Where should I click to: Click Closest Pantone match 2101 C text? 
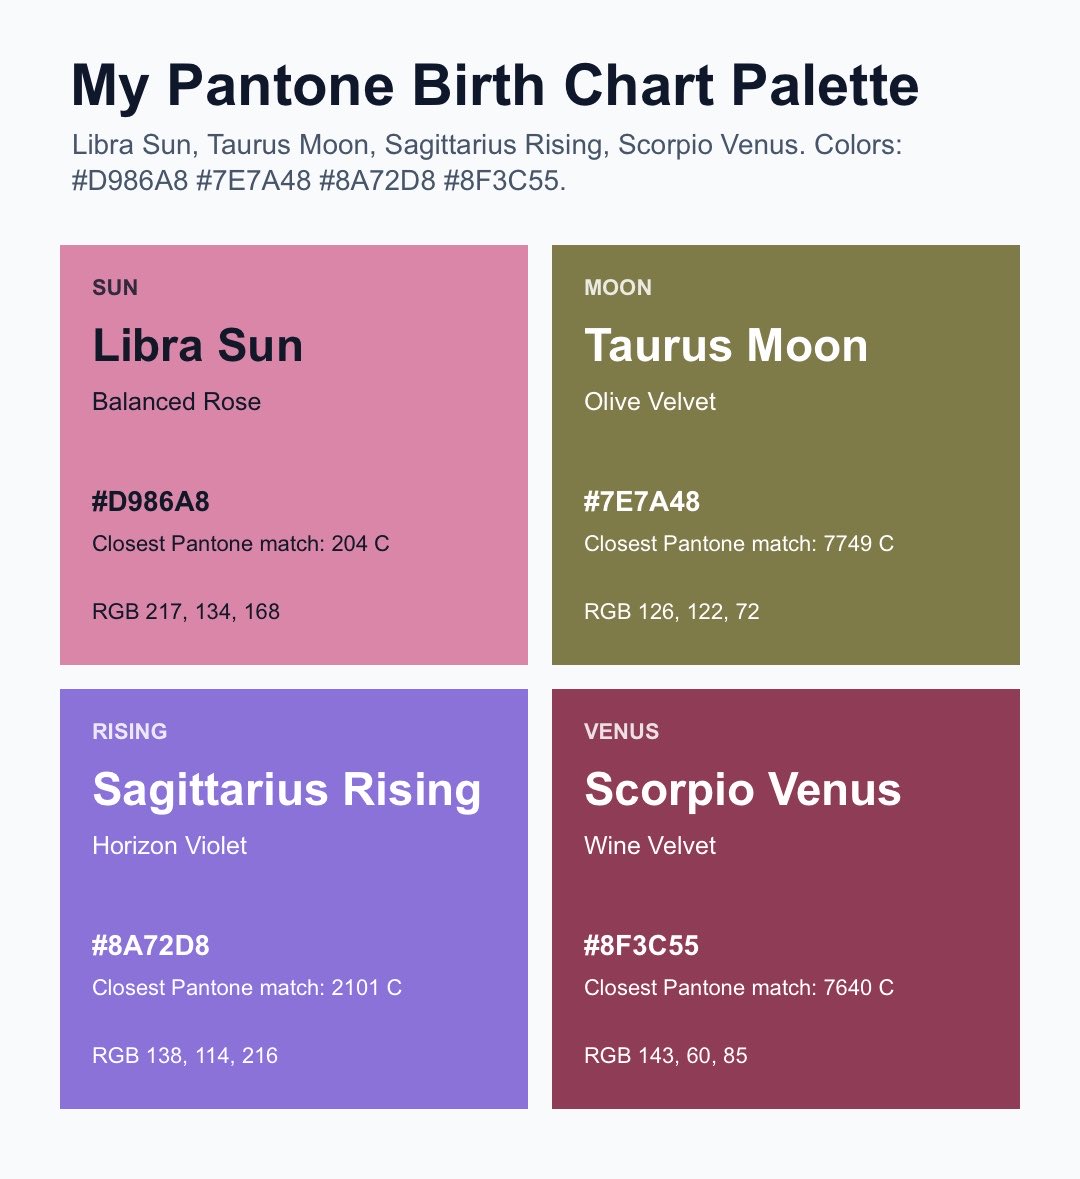pyautogui.click(x=247, y=987)
